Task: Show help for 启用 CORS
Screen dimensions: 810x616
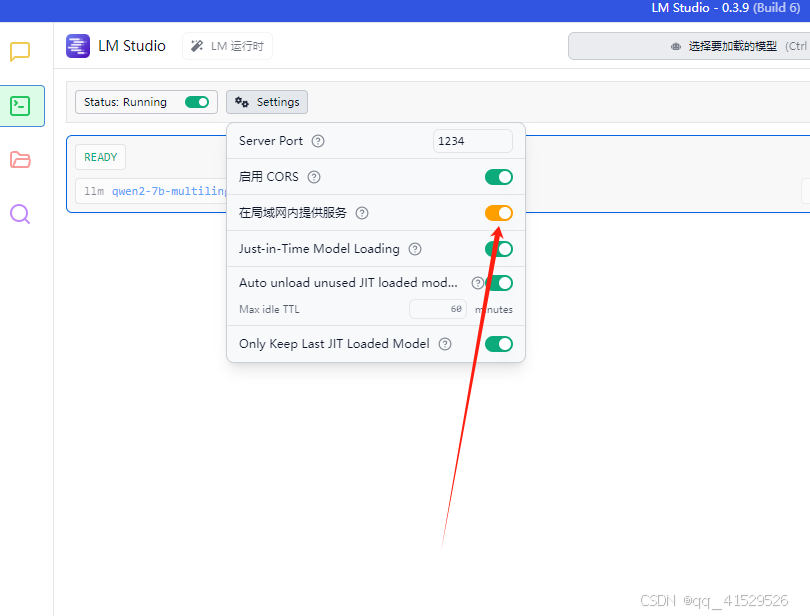Action: tap(314, 177)
